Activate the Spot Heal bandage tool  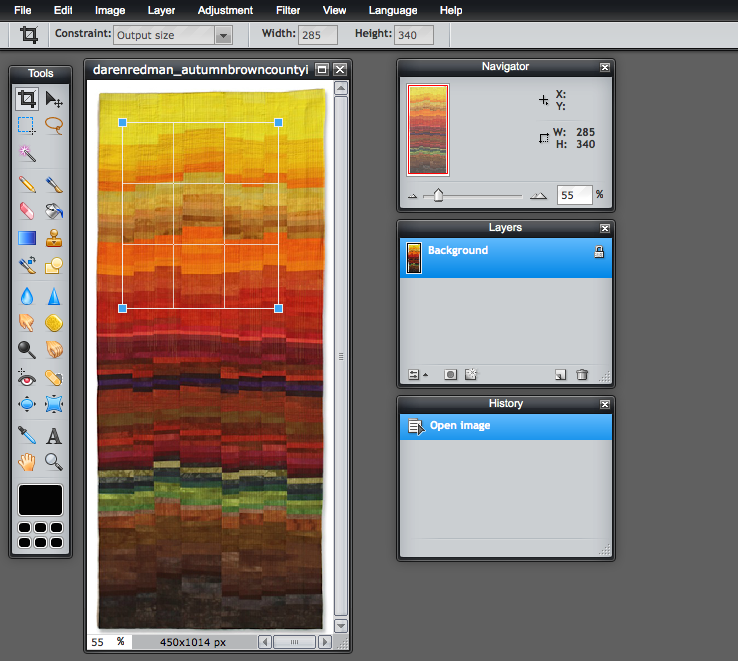click(x=54, y=377)
